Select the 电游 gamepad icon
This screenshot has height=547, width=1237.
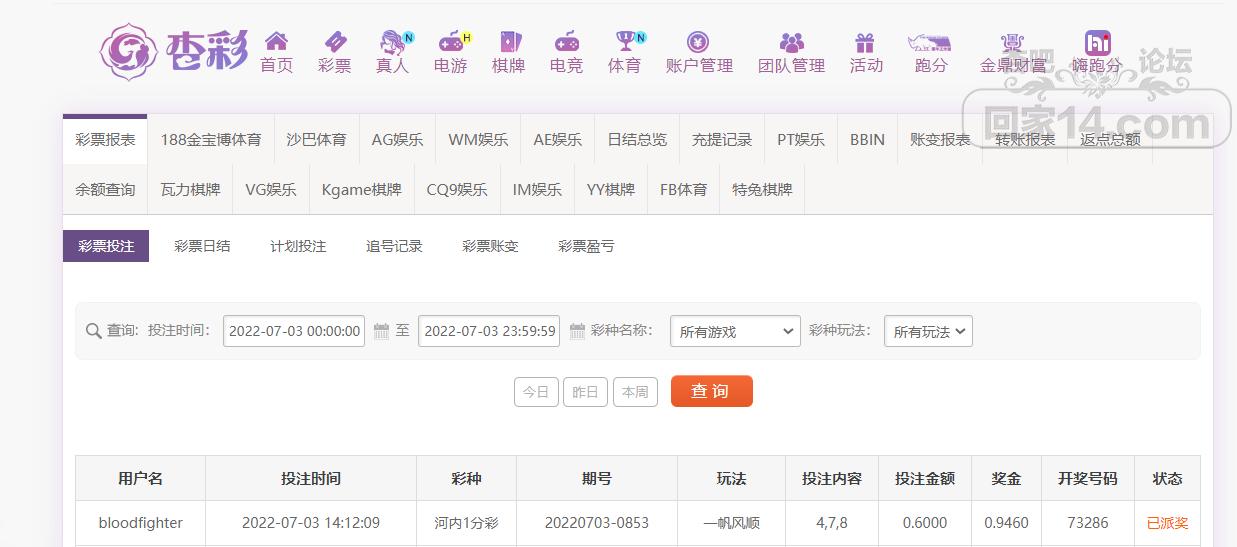pos(451,42)
